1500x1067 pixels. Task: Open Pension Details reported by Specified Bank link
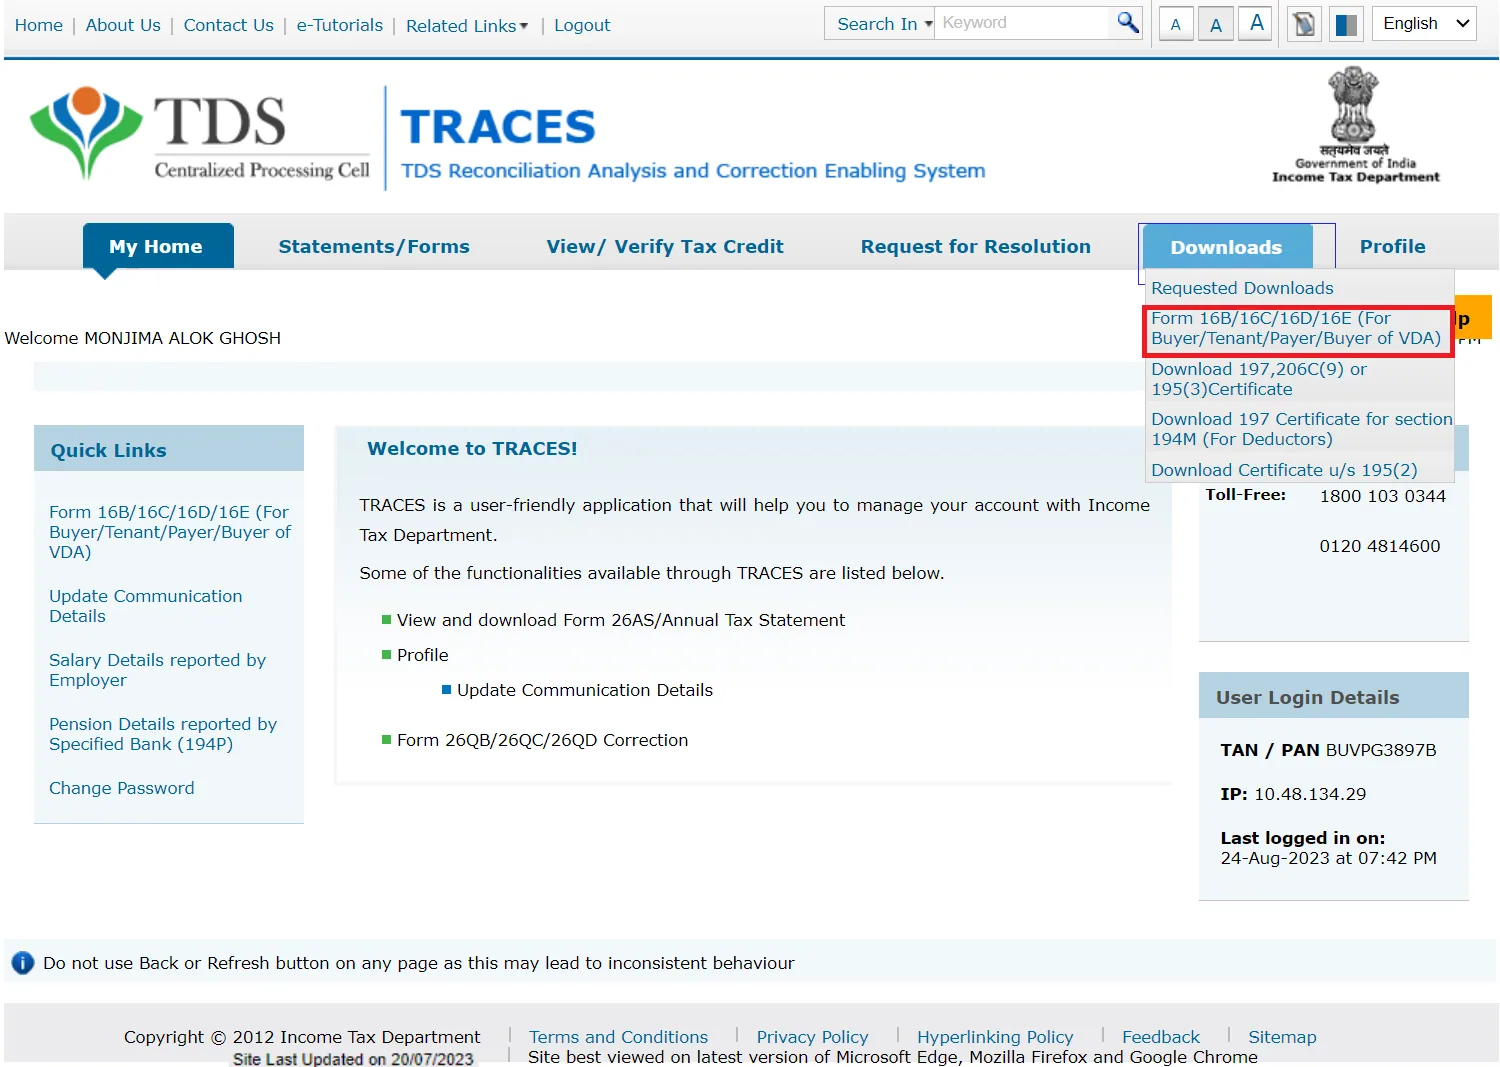(x=163, y=734)
